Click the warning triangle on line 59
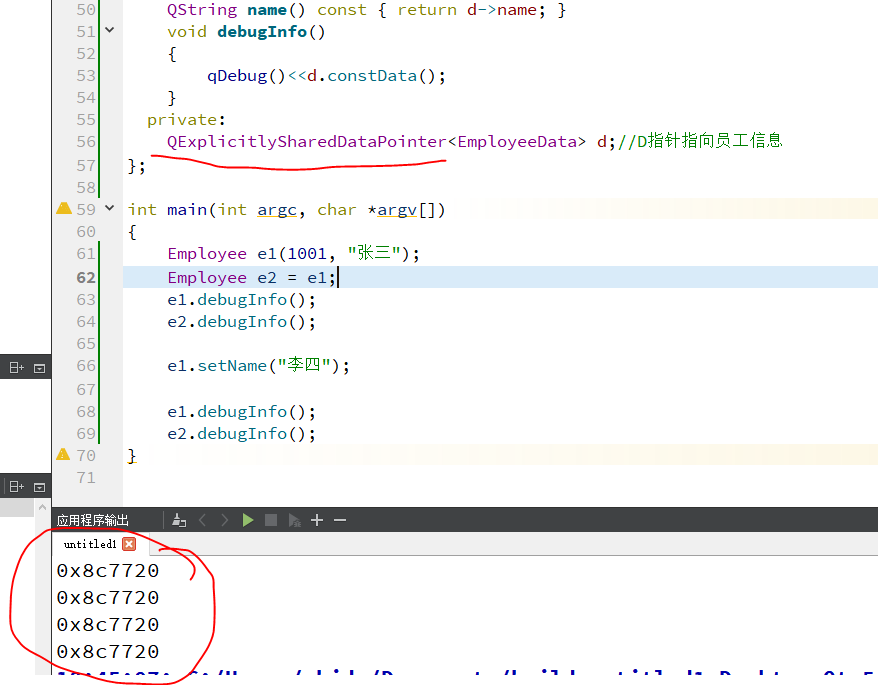The image size is (878, 685). coord(63,209)
